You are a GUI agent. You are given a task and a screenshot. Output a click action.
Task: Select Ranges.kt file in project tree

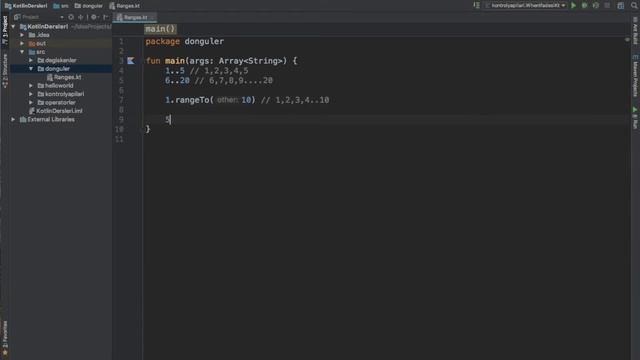[64, 77]
